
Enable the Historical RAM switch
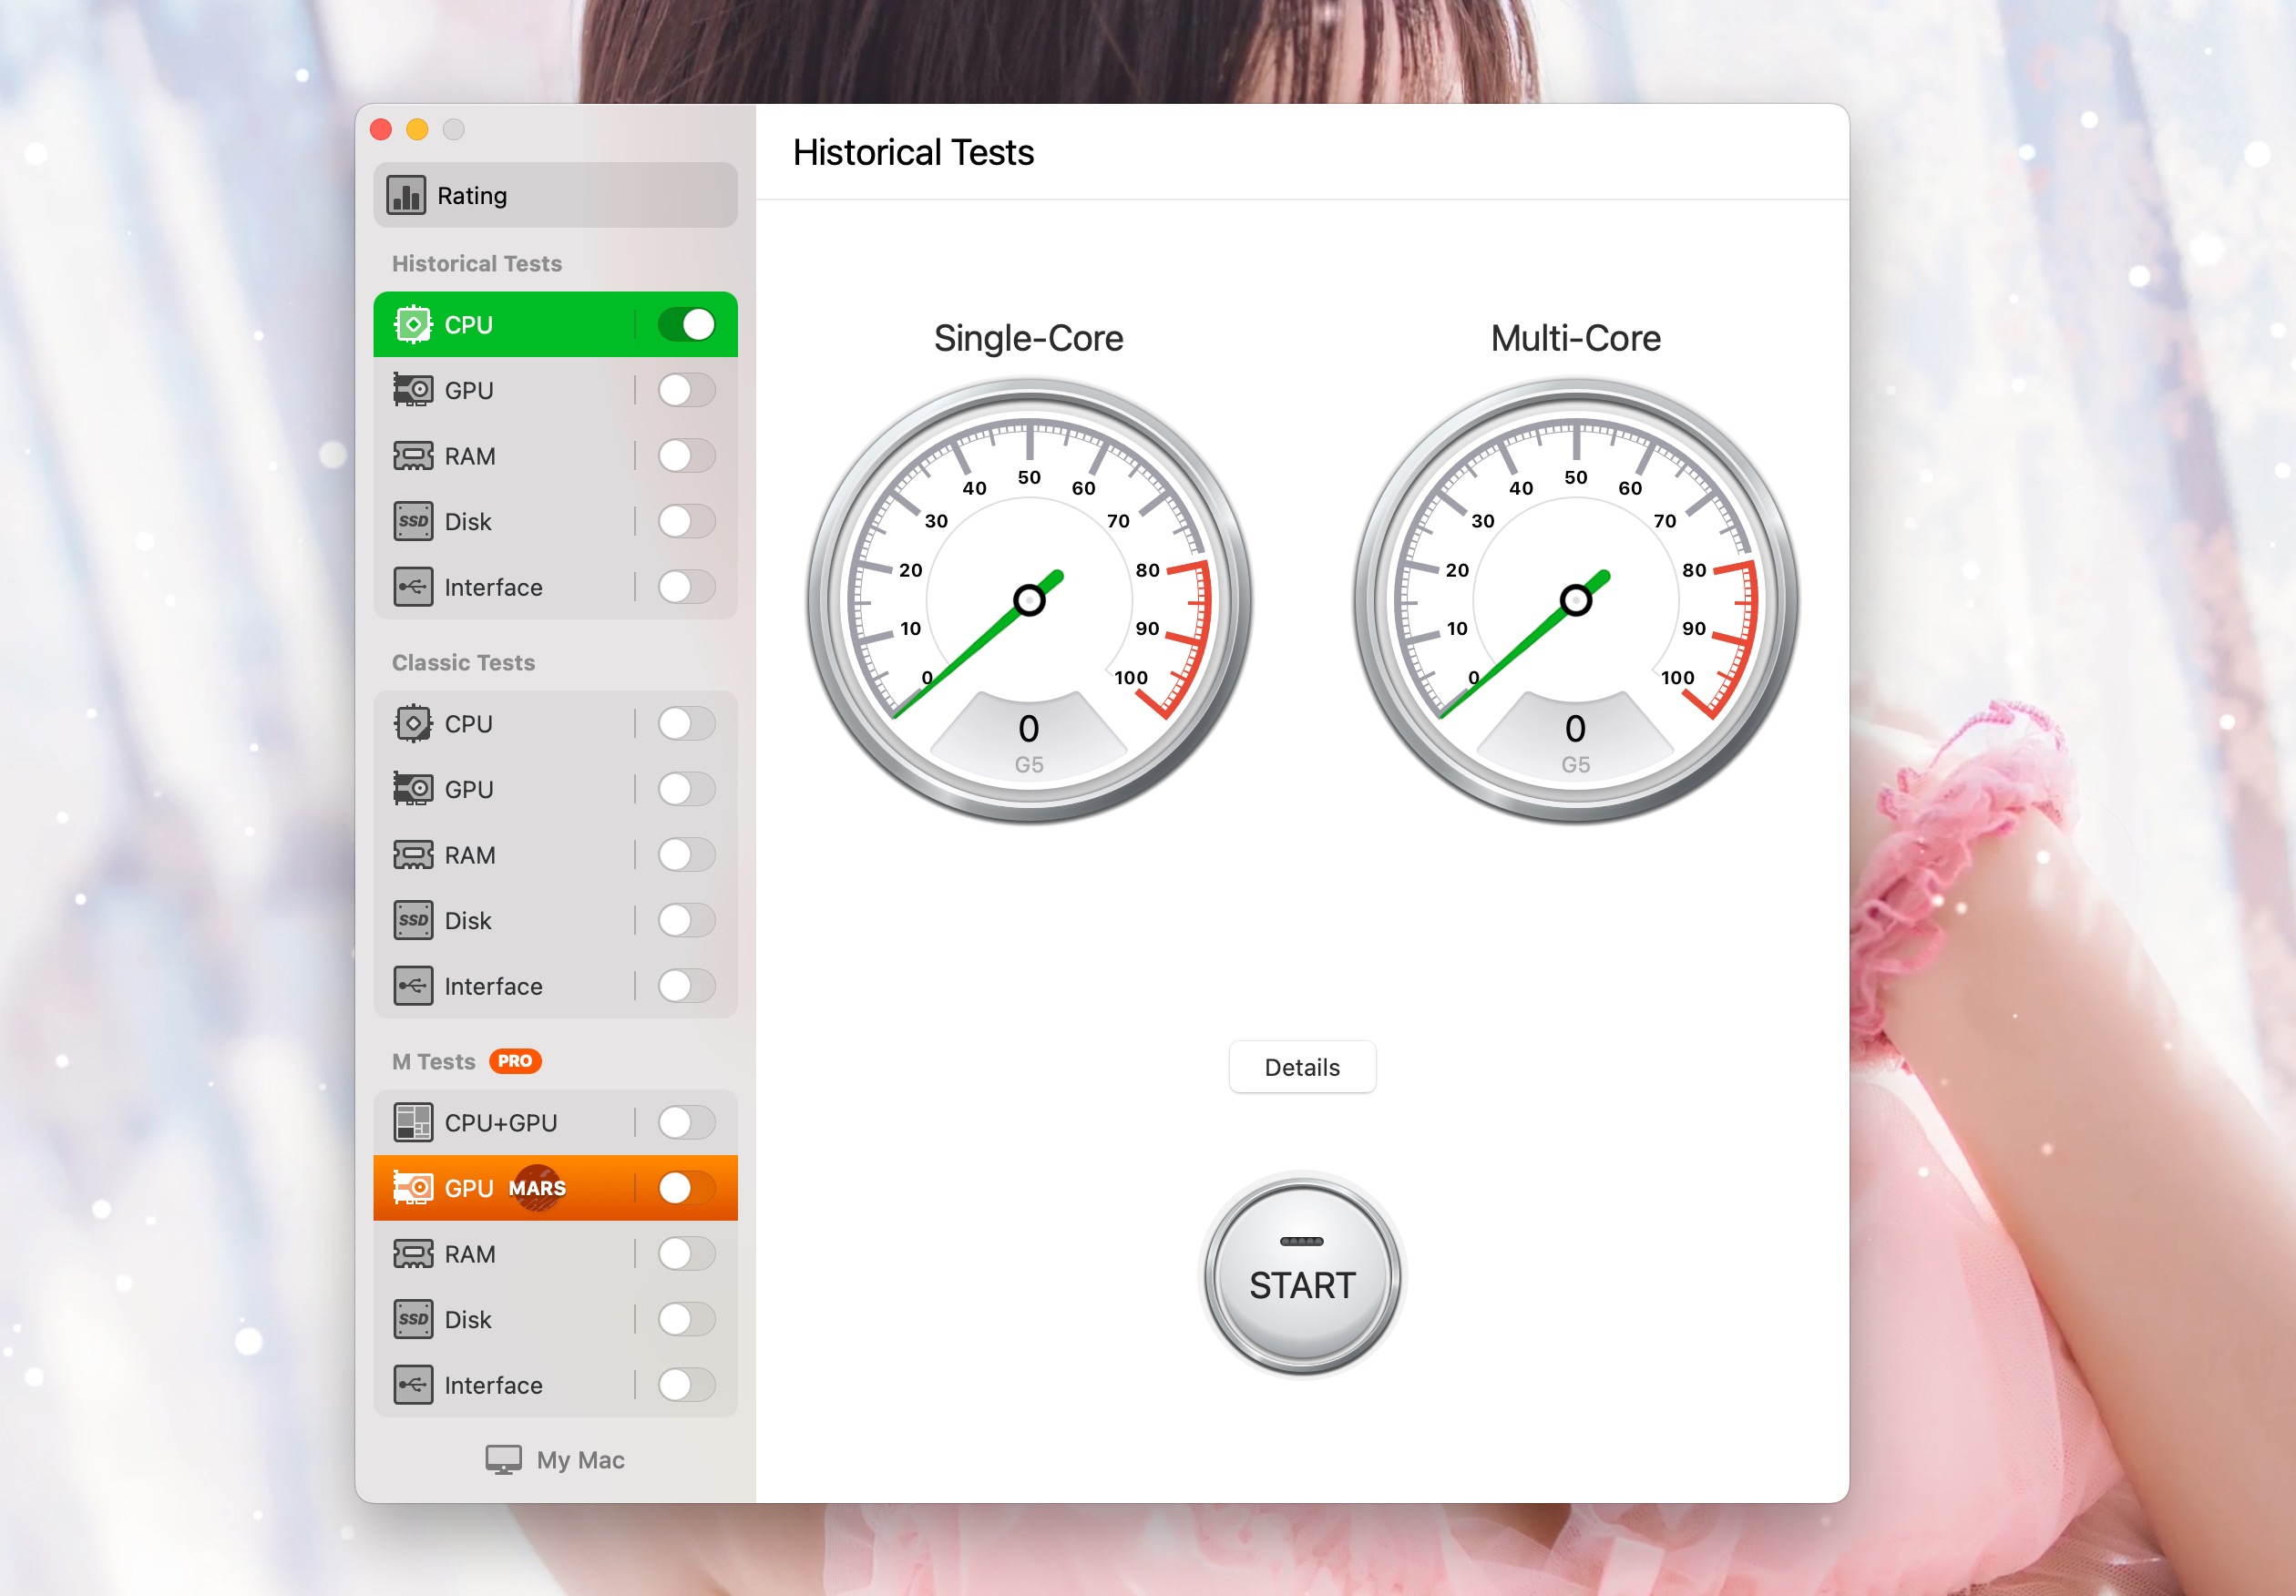[x=686, y=456]
